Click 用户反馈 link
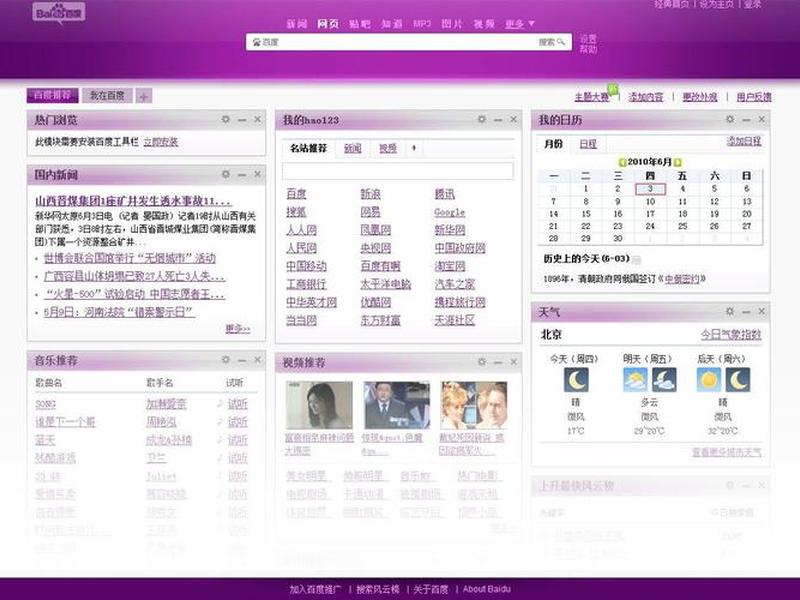Screen dimensions: 800x600 [754, 97]
